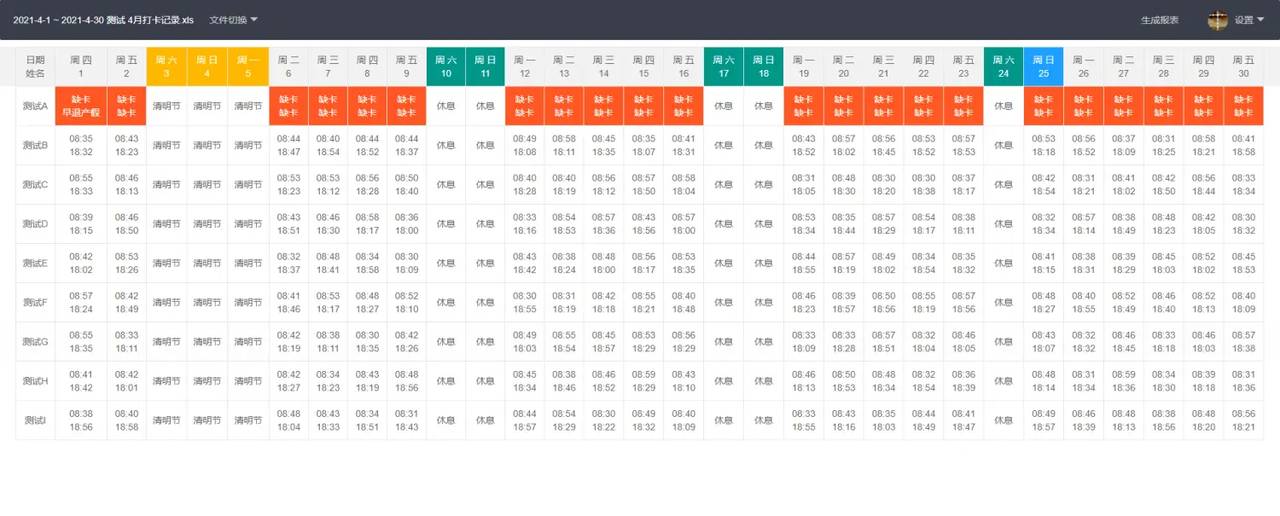This screenshot has width=1280, height=516.
Task: Click 测试H's 08:31 18:36 cell on day 30
Action: [x=1244, y=380]
